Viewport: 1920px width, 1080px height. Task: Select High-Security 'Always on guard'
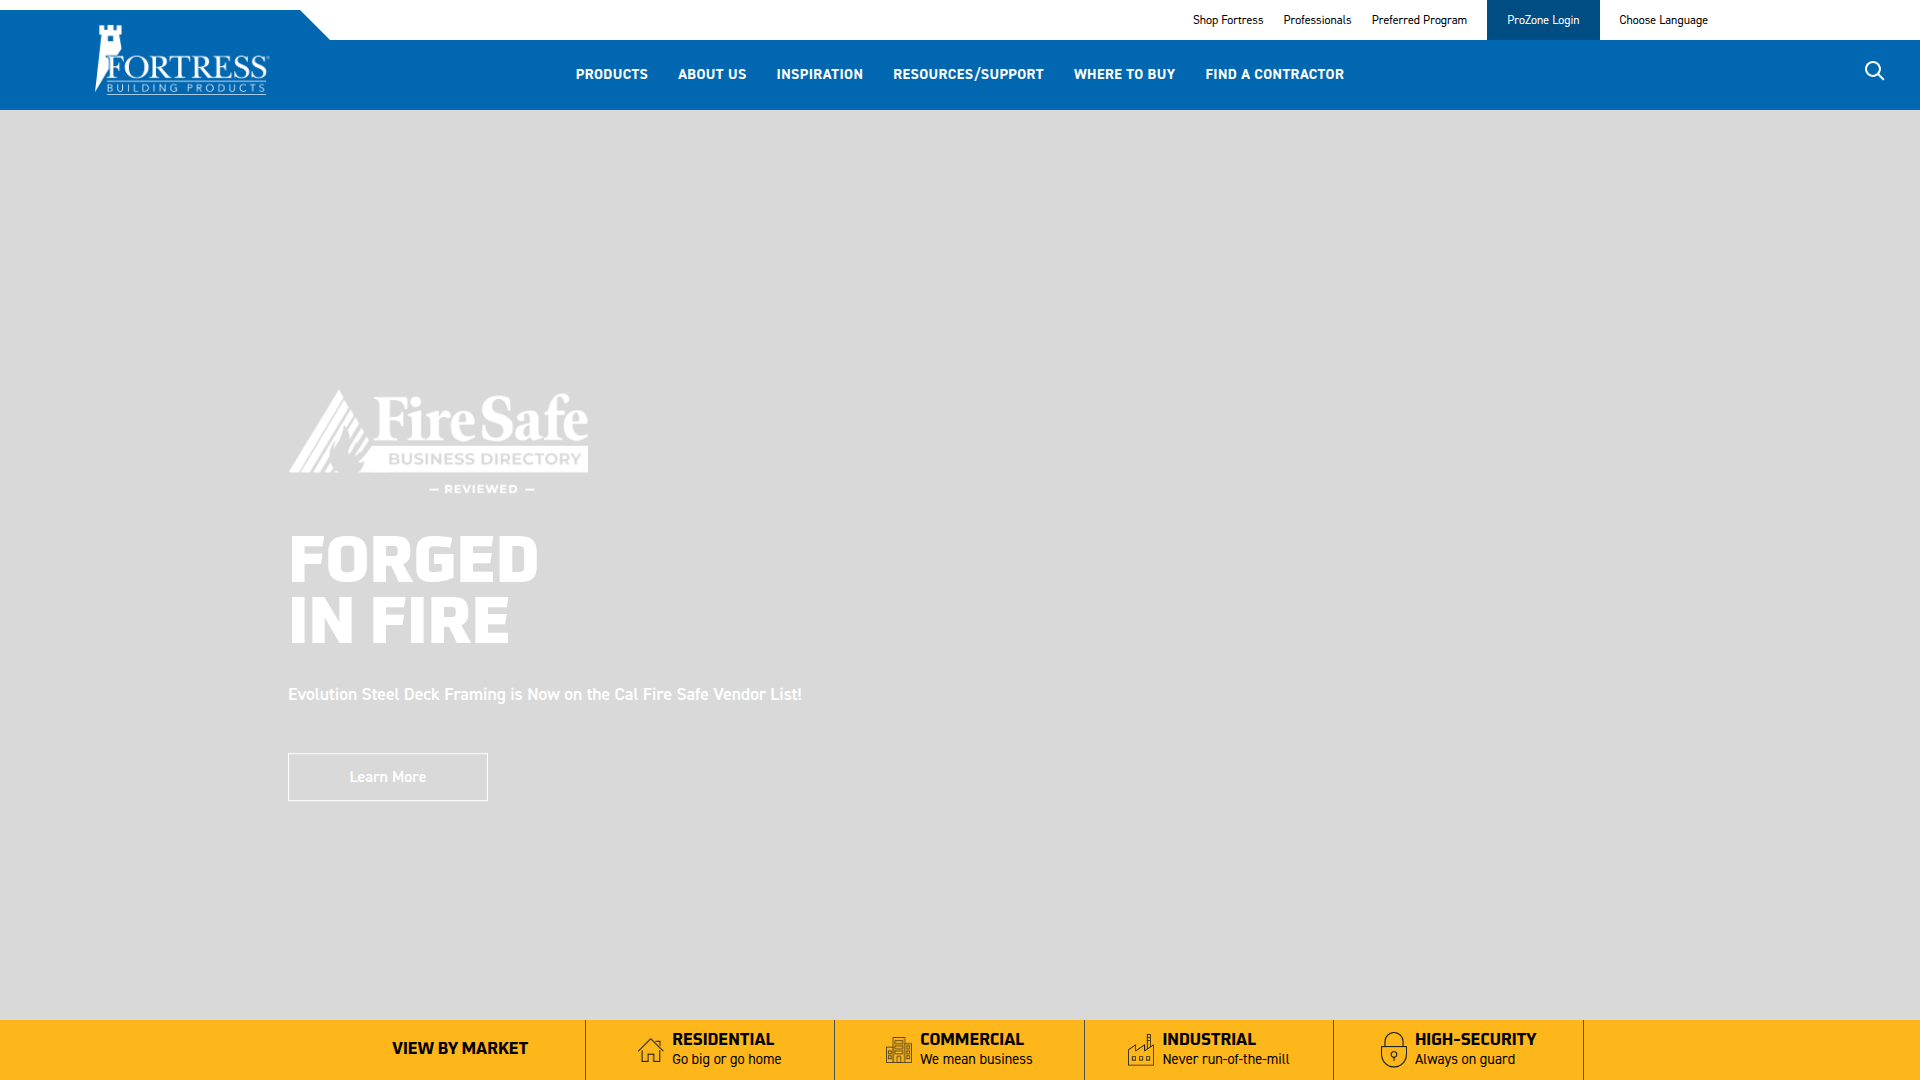[1459, 1050]
